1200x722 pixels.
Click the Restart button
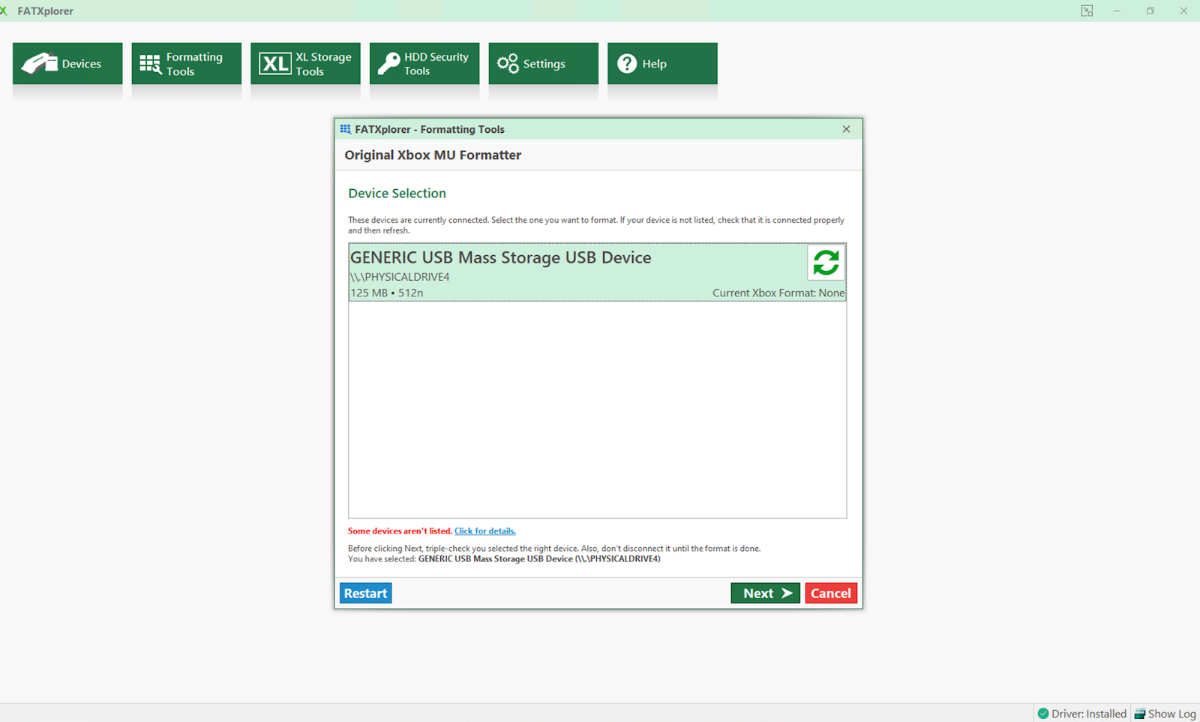pyautogui.click(x=366, y=593)
